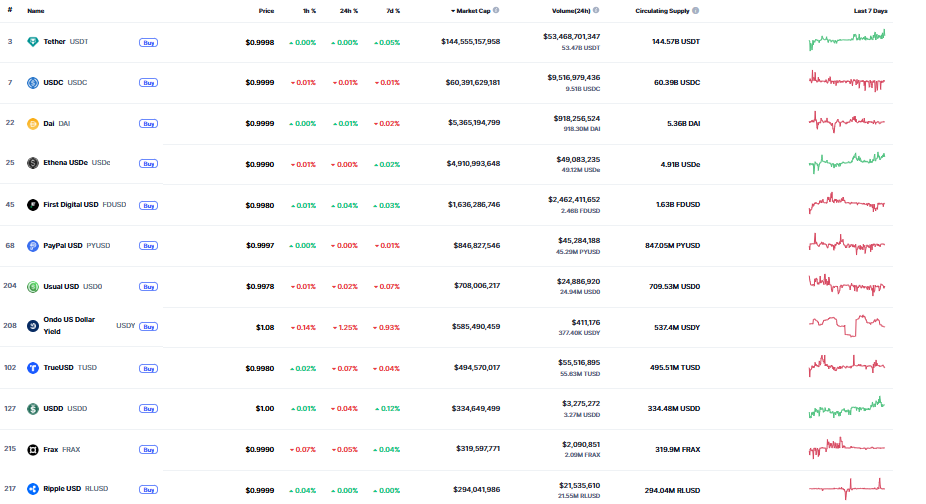The width and height of the screenshot is (926, 504).
Task: Click the Market Cap info icon
Action: 496,10
